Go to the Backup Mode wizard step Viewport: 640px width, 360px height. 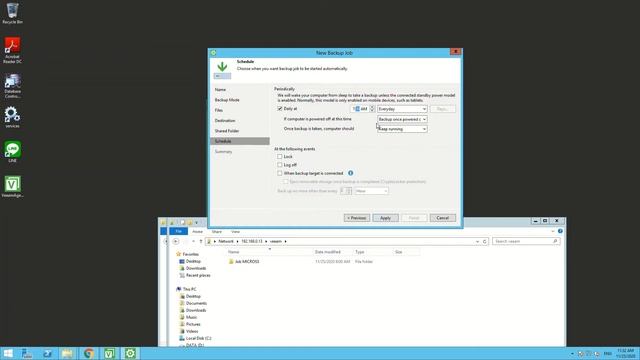point(227,100)
